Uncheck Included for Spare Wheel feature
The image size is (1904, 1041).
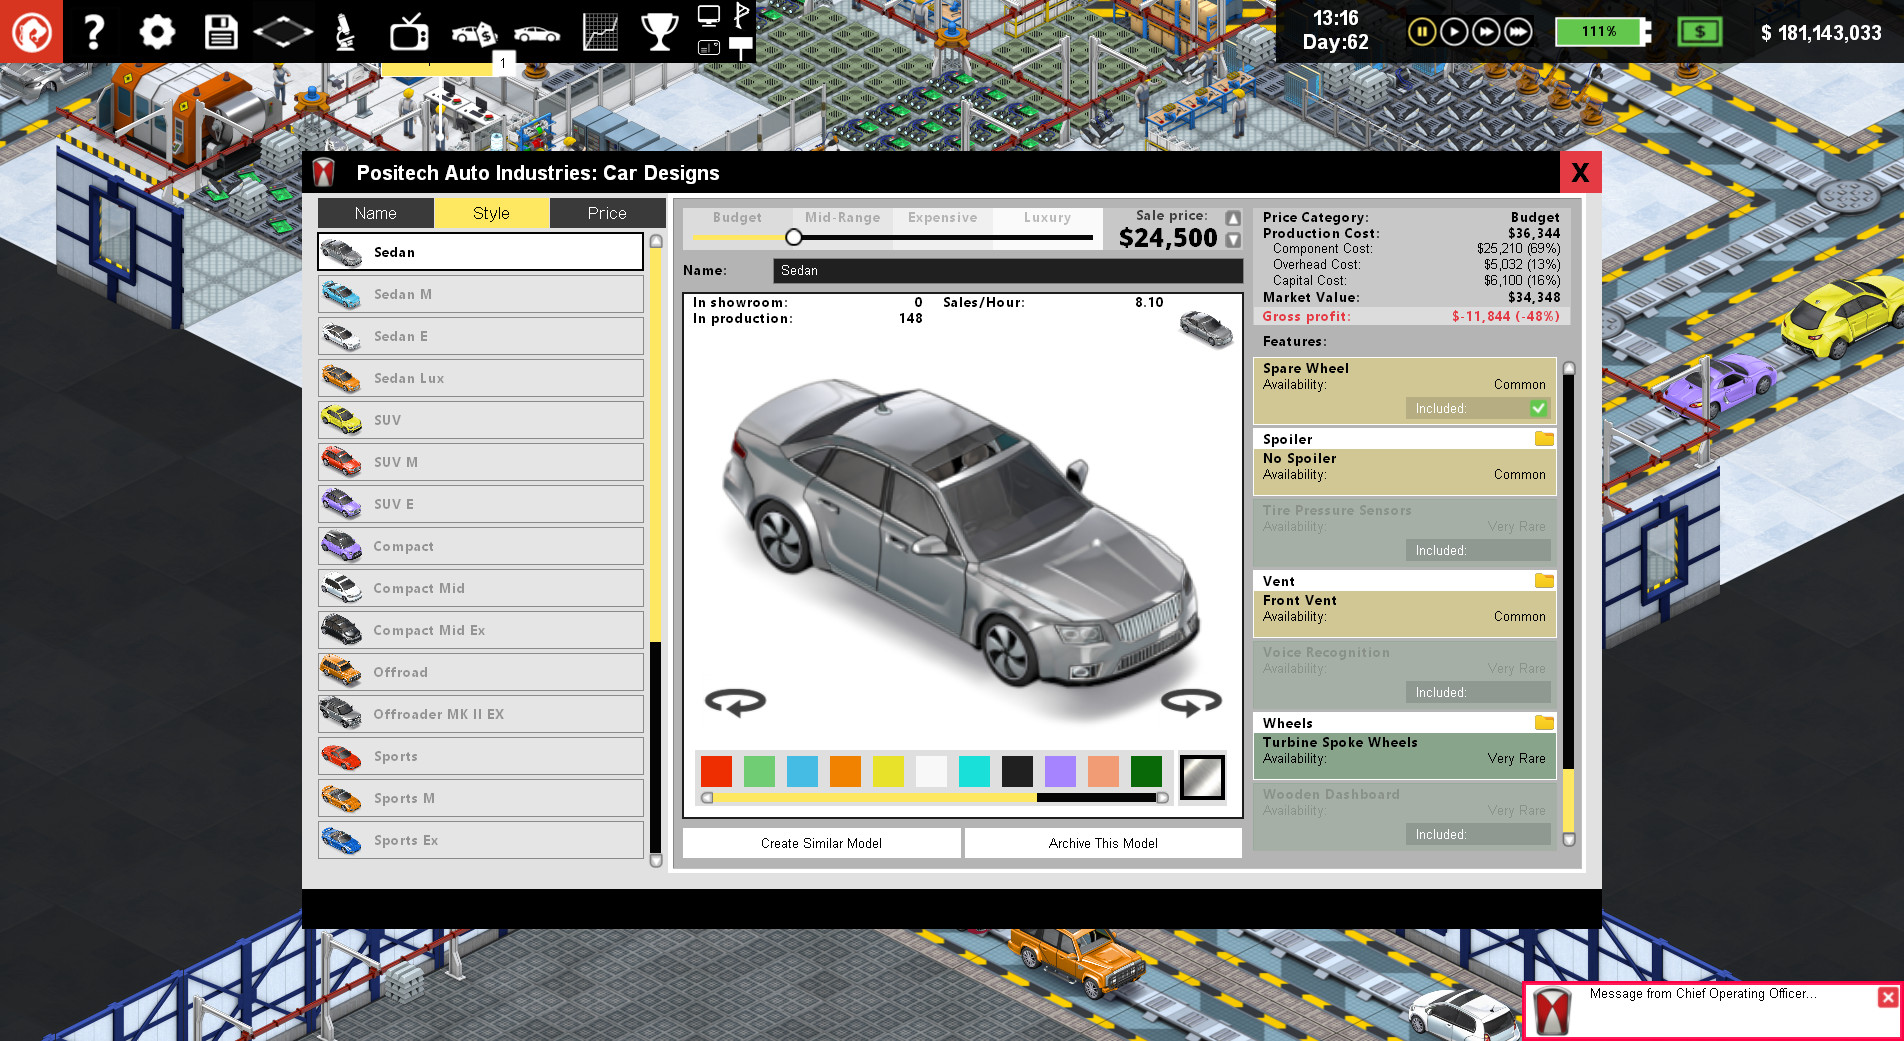pos(1536,408)
